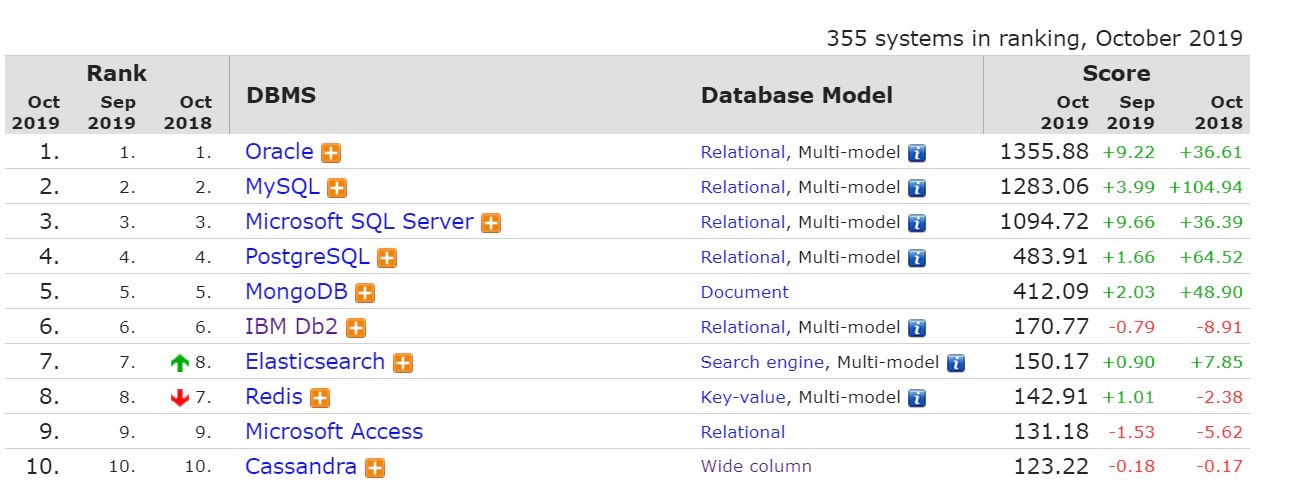Click the plus icon next to MongoDB

tap(365, 293)
